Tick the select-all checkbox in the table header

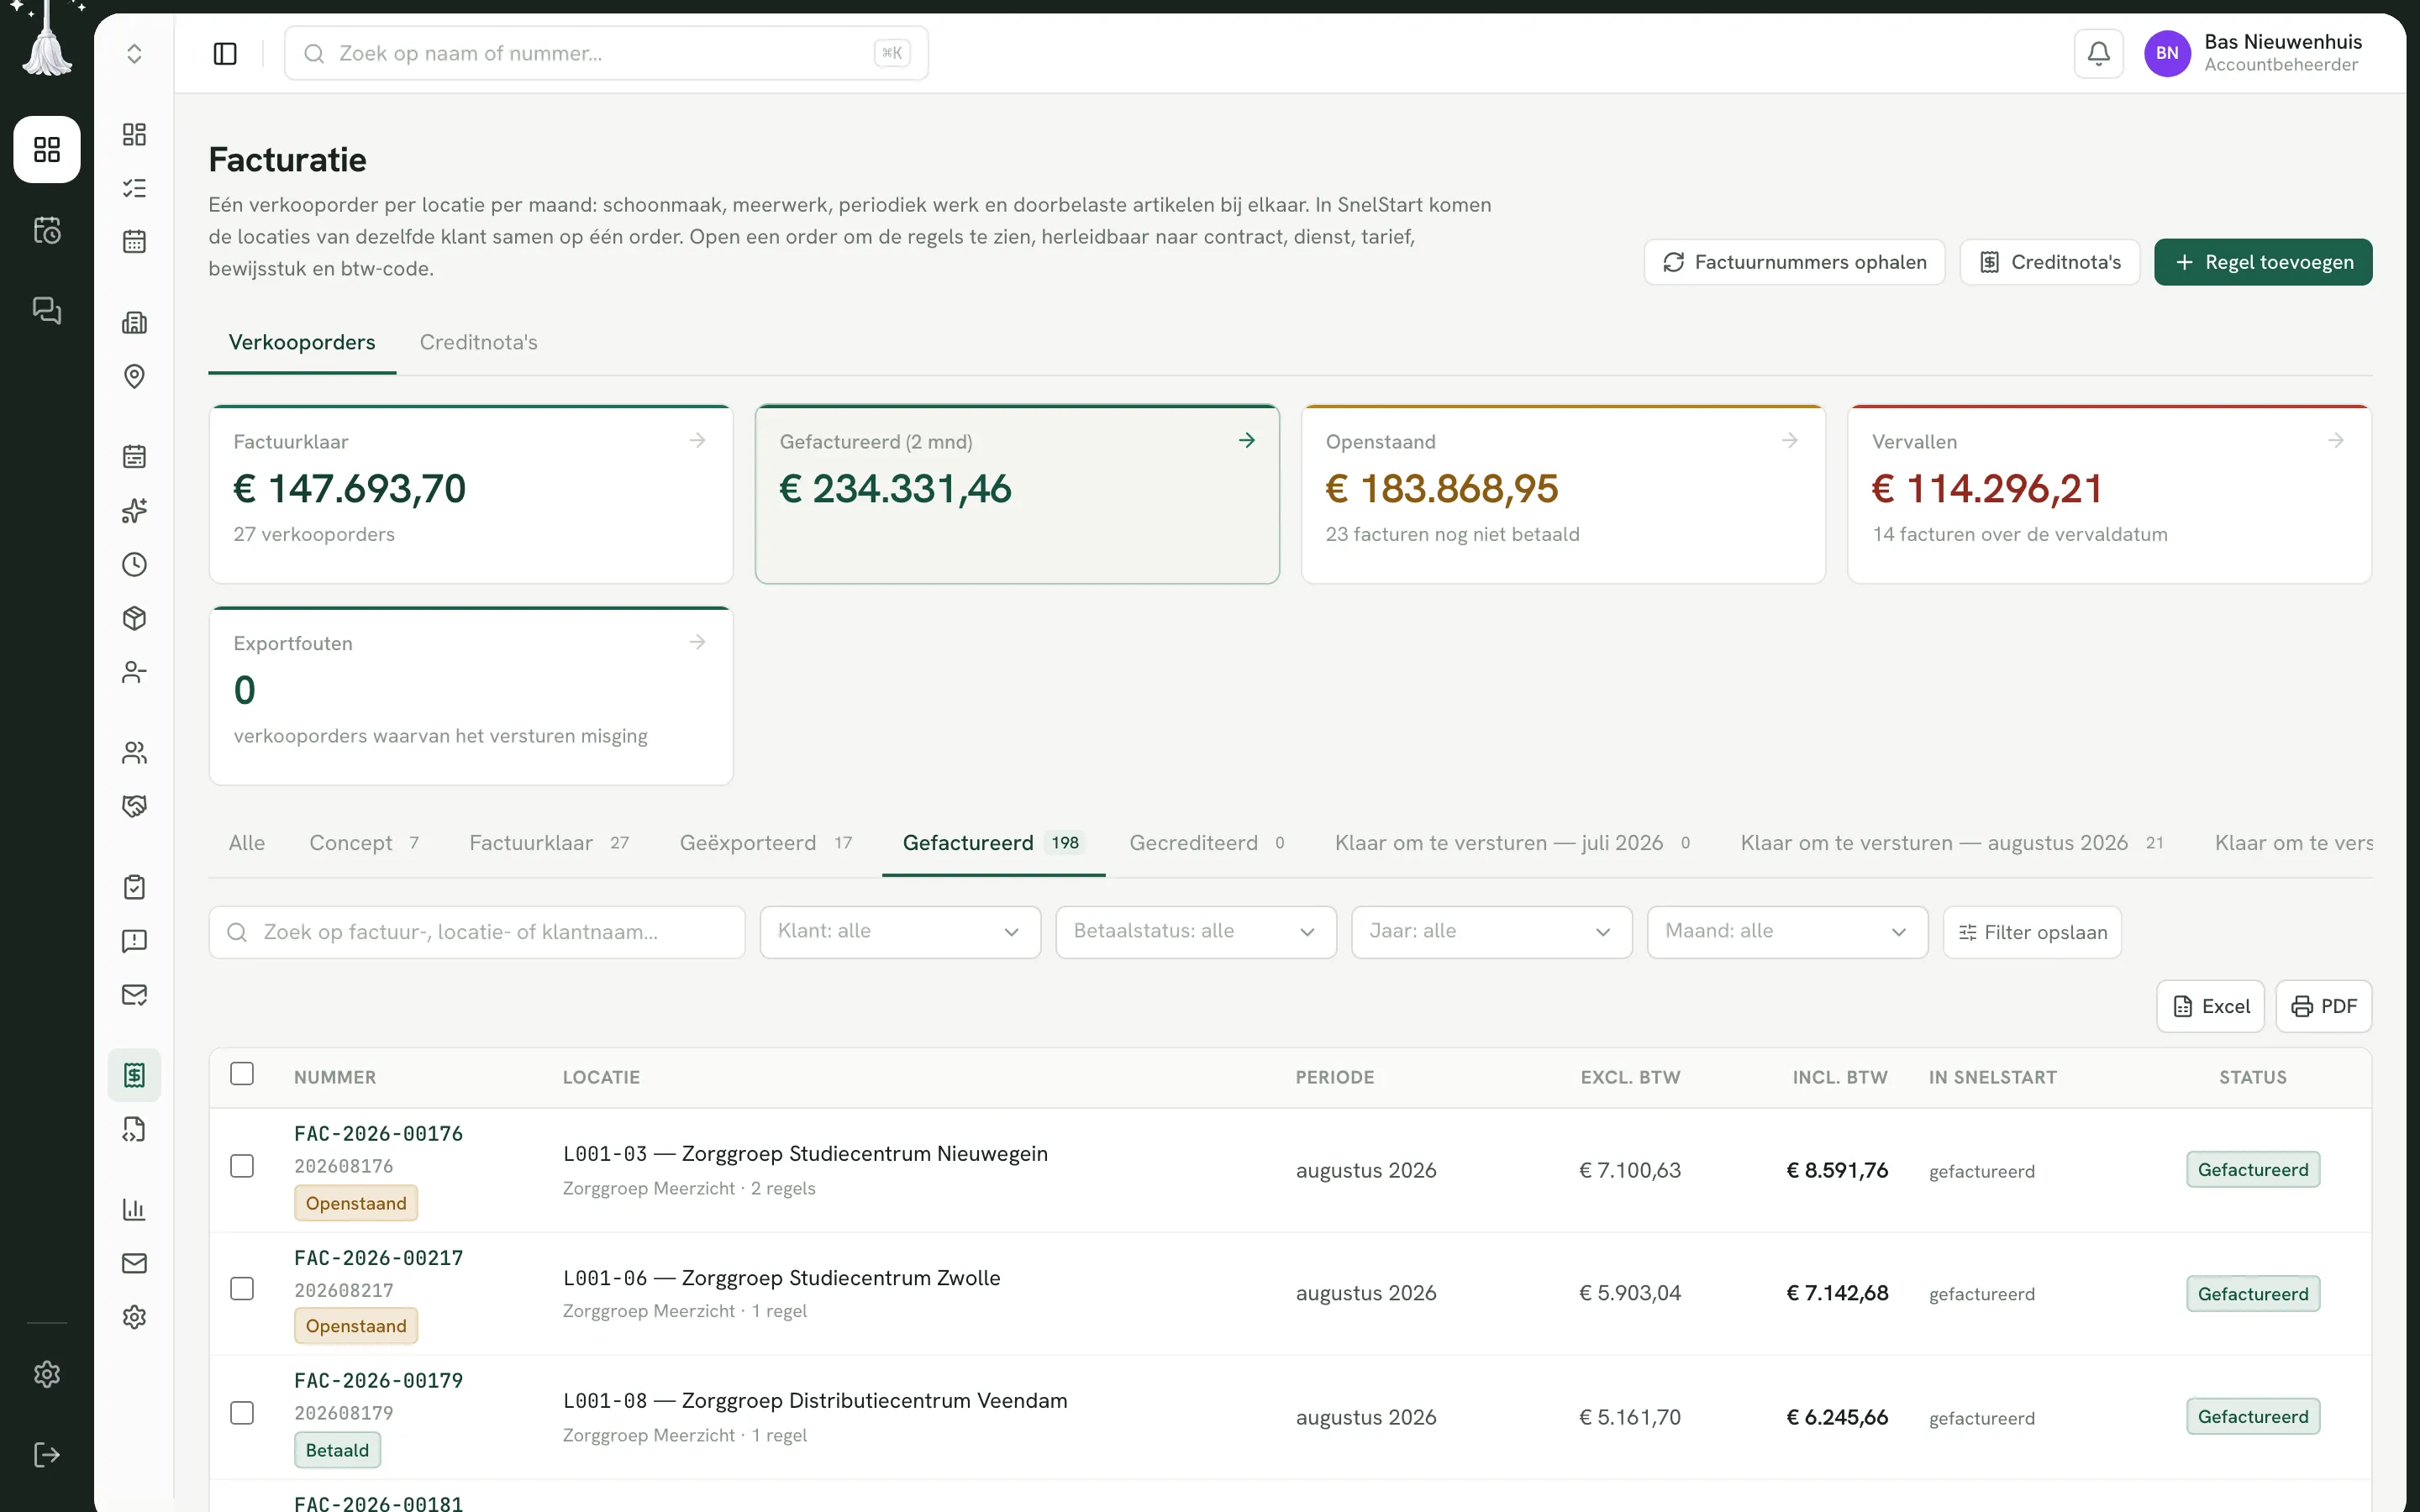(242, 1074)
